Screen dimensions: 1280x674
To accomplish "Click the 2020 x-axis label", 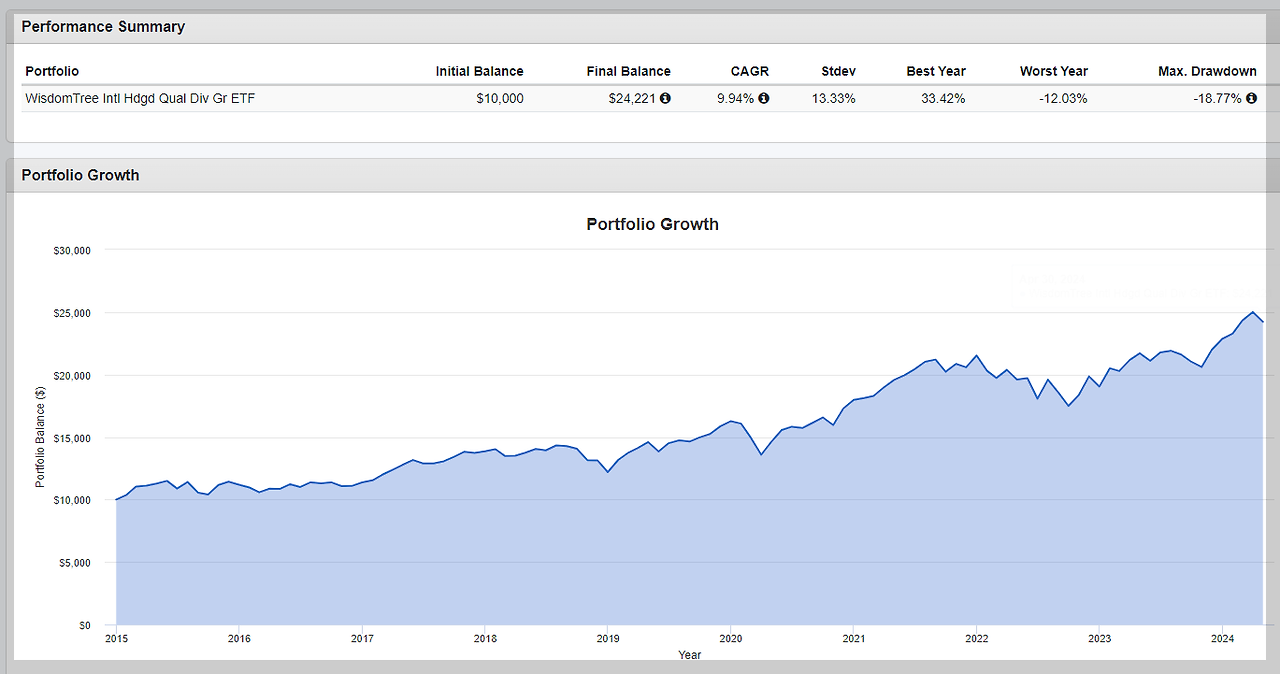I will (731, 638).
